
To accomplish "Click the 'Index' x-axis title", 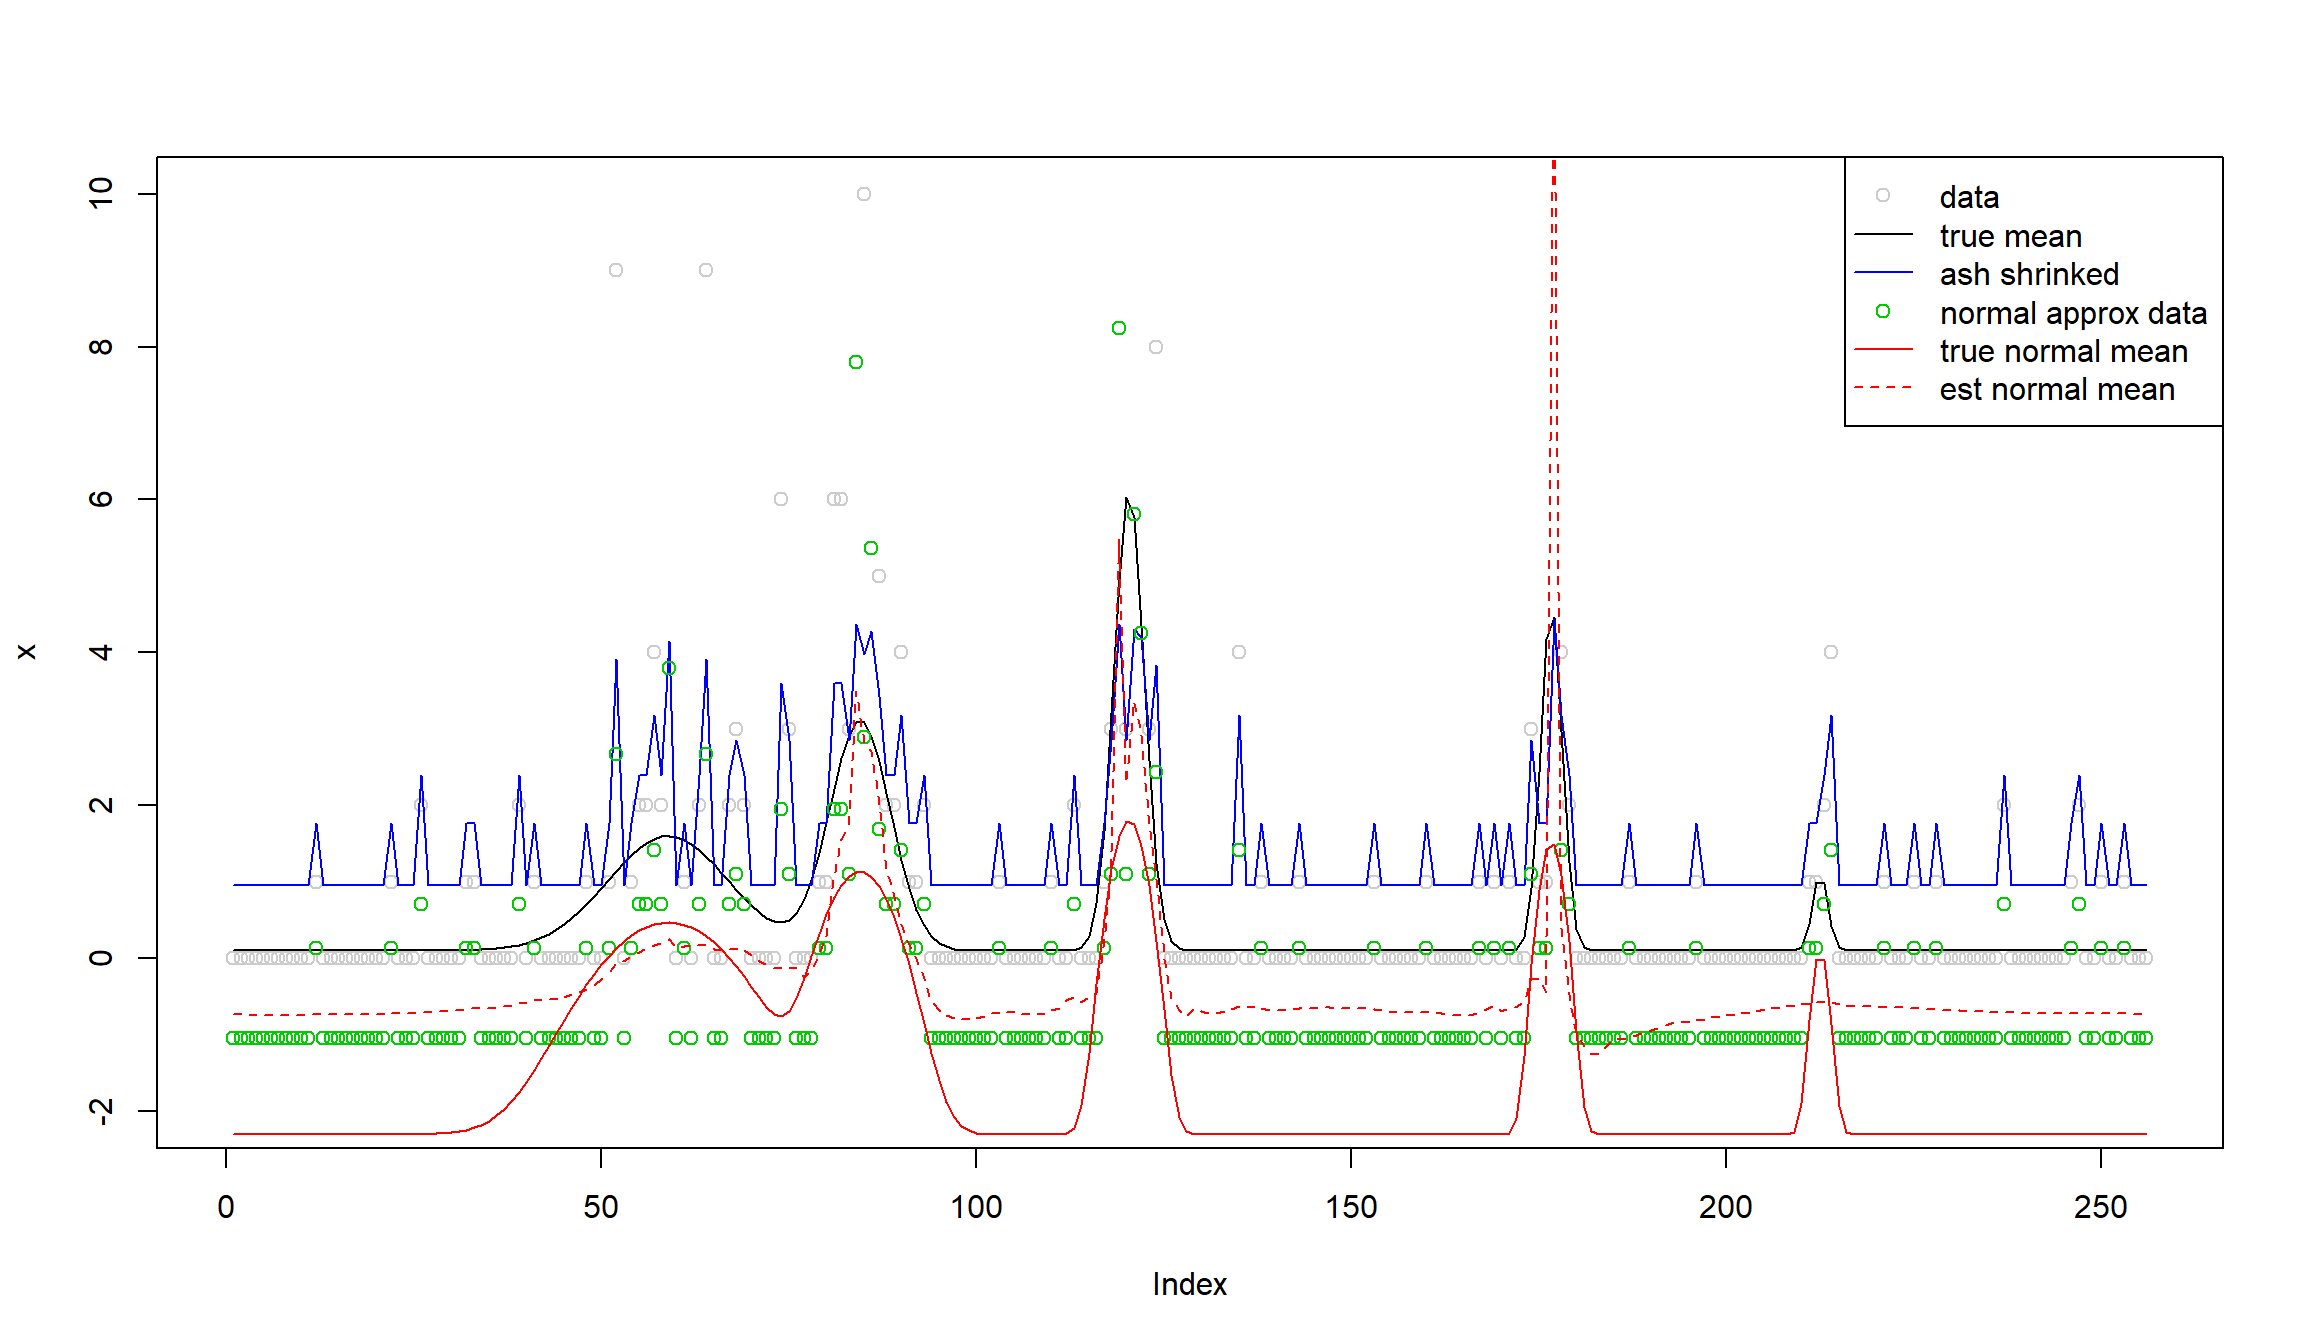I will pos(1189,1284).
